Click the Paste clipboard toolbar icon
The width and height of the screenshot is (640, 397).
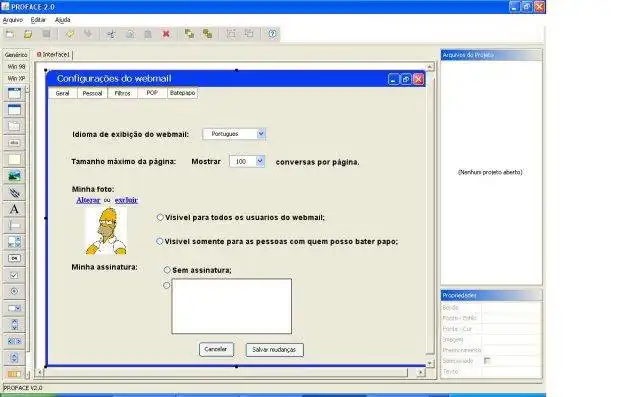click(148, 34)
